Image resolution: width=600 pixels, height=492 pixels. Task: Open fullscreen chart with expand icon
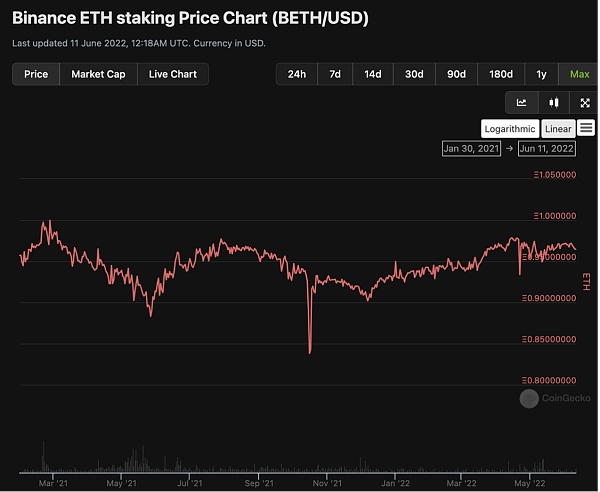pyautogui.click(x=585, y=102)
